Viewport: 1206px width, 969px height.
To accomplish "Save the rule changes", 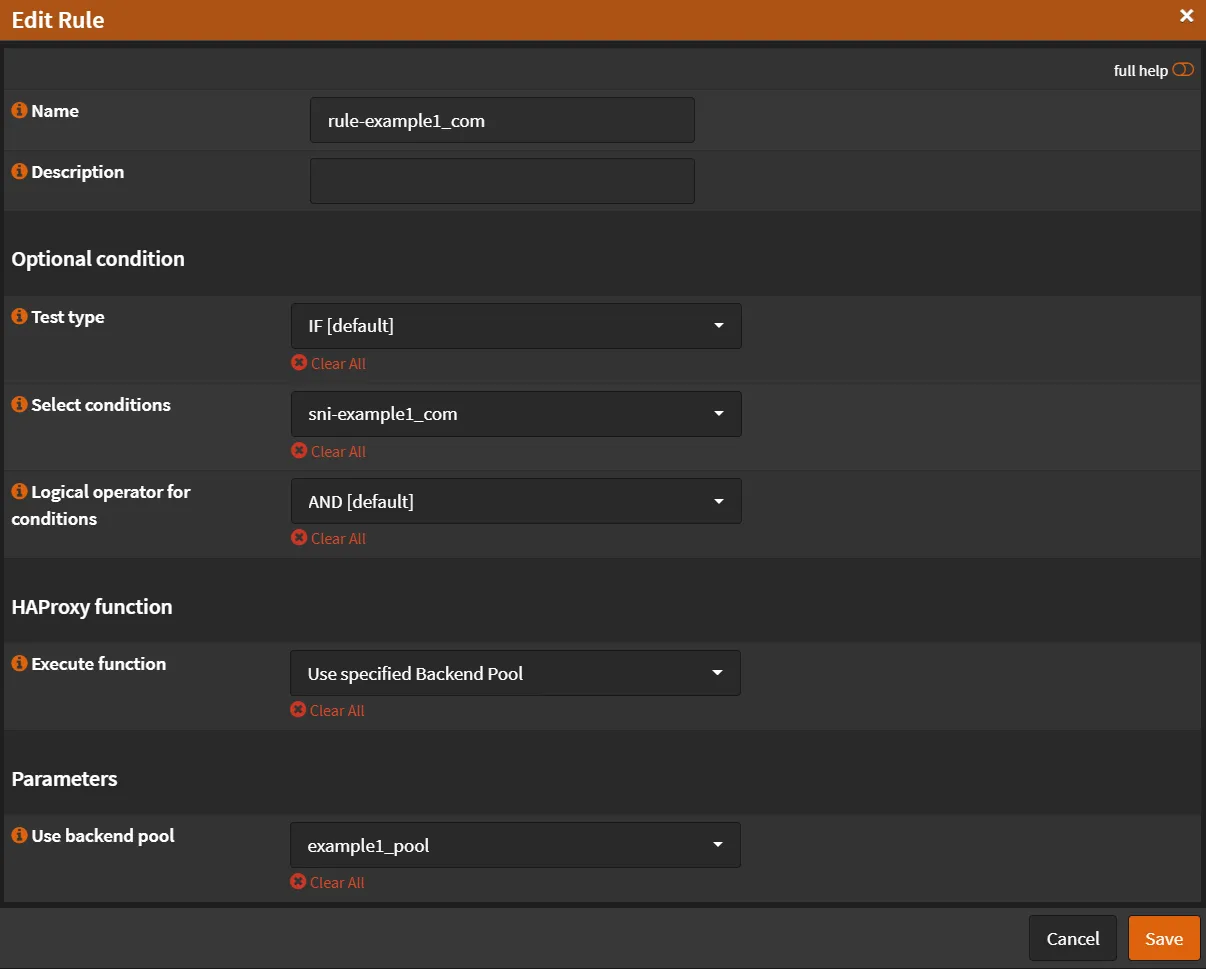I will [x=1163, y=938].
